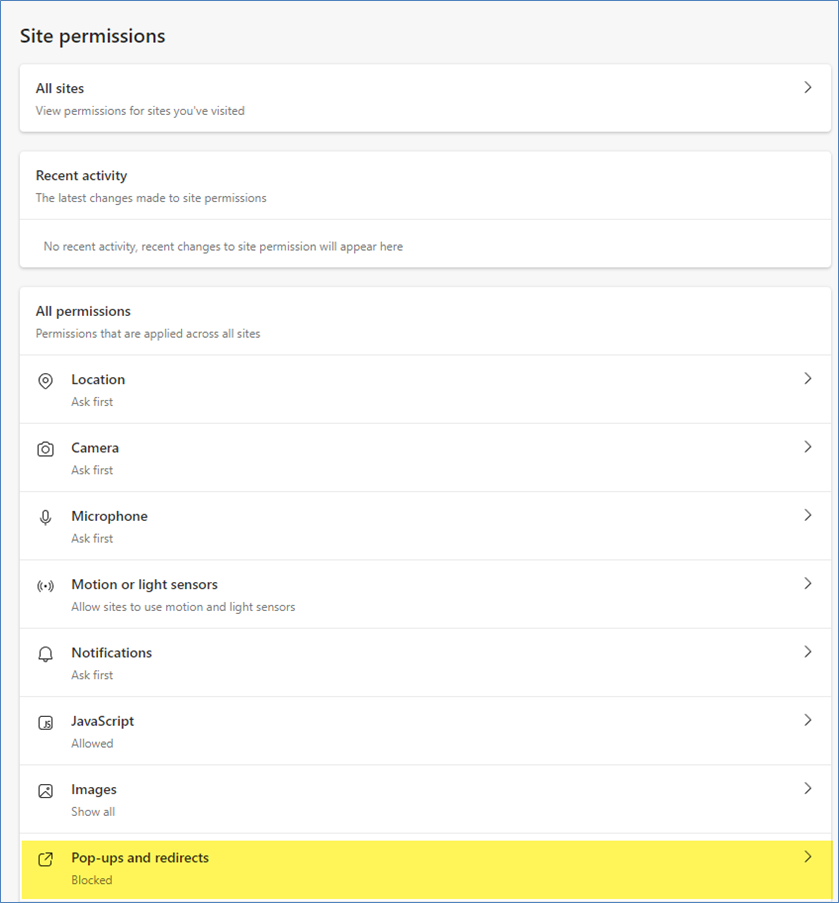This screenshot has height=903, width=839.
Task: Expand Notifications using its right chevron
Action: [808, 652]
